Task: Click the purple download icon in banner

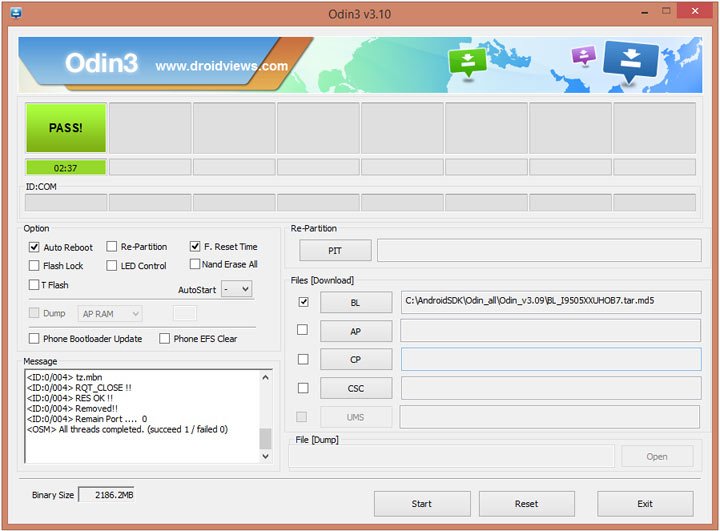Action: (x=584, y=56)
